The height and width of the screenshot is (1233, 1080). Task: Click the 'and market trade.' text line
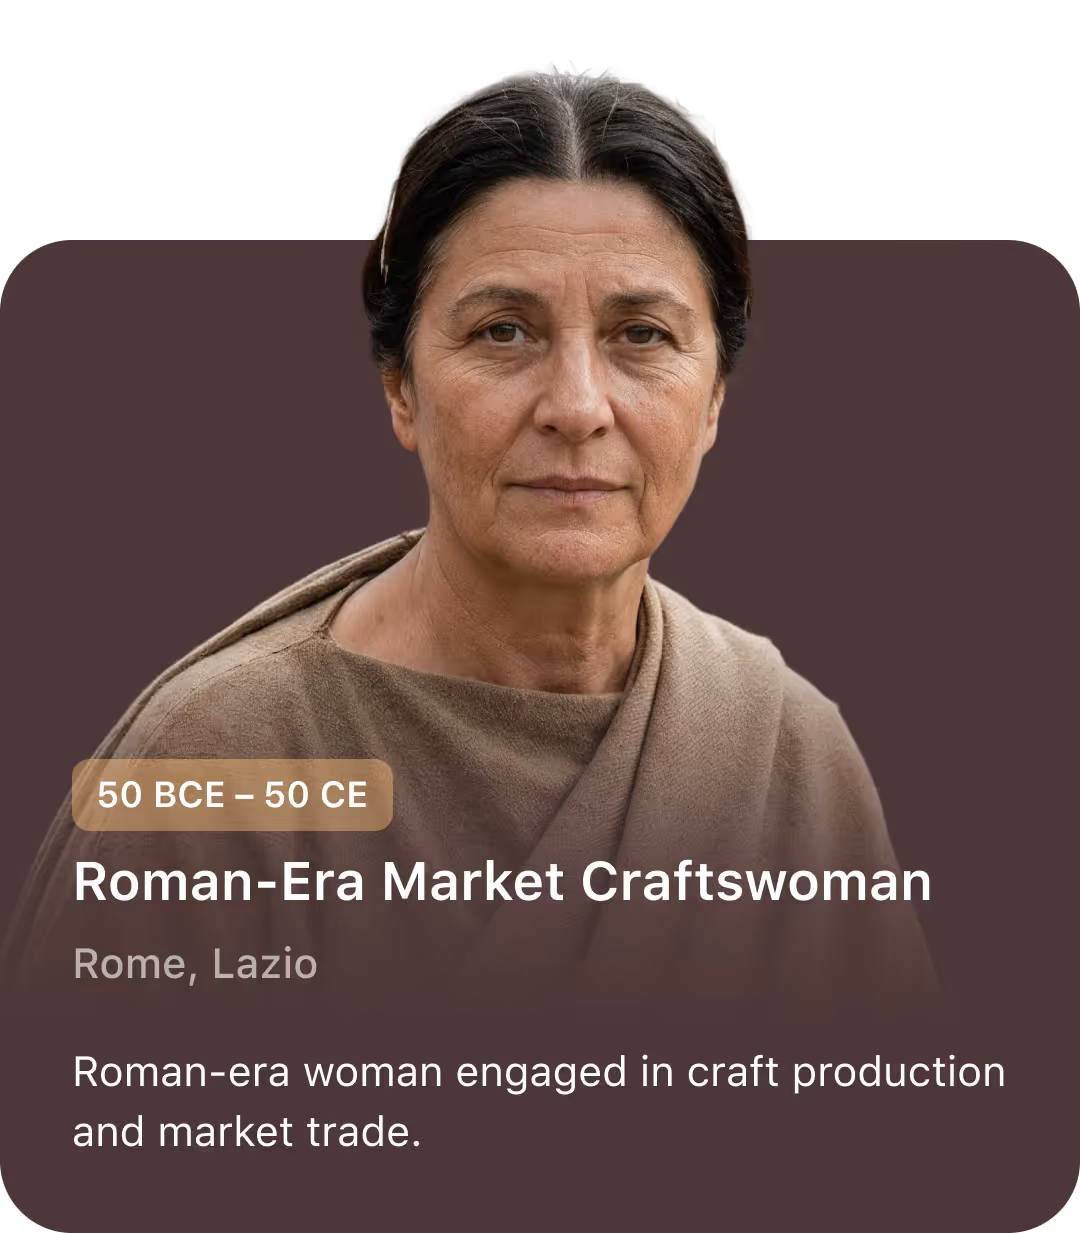247,1132
